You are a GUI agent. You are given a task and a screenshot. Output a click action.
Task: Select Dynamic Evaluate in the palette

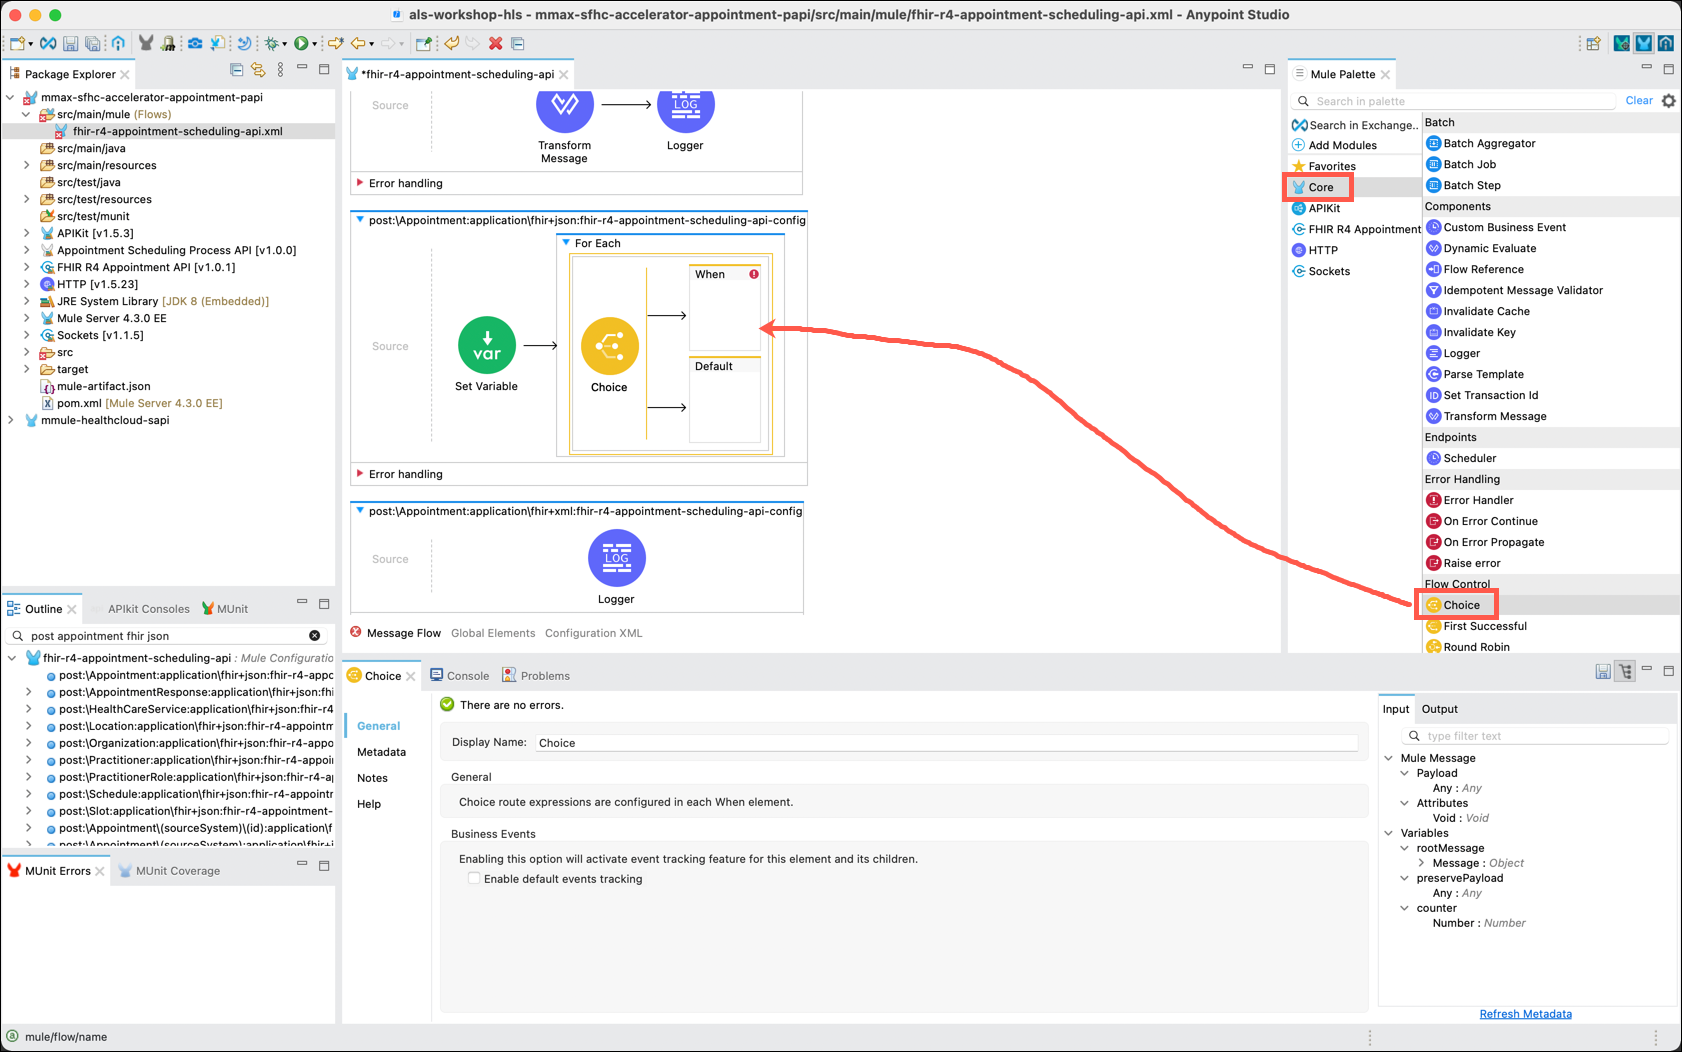[x=1489, y=248]
